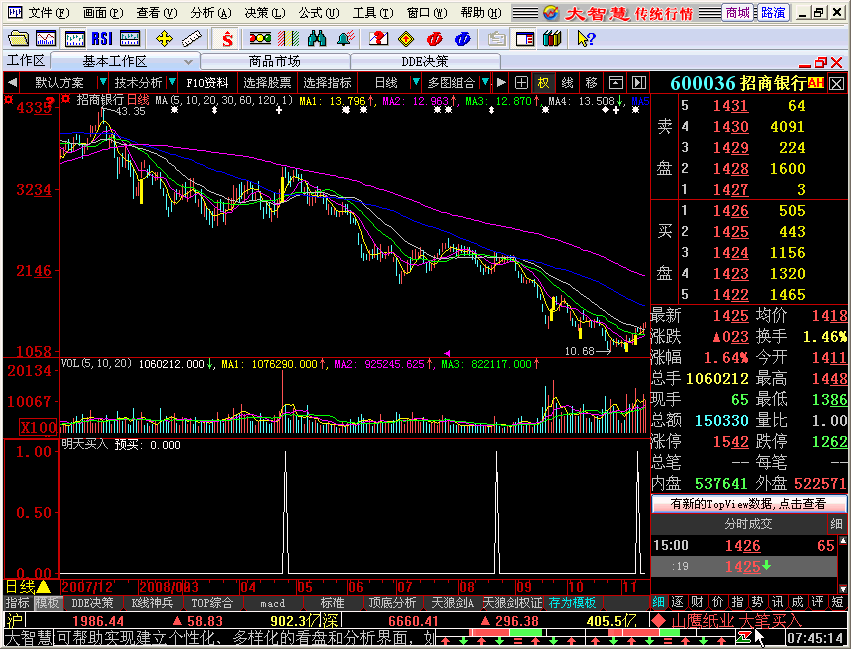Open the 文件(F) menu
Viewport: 851px width, 649px height.
coord(48,12)
